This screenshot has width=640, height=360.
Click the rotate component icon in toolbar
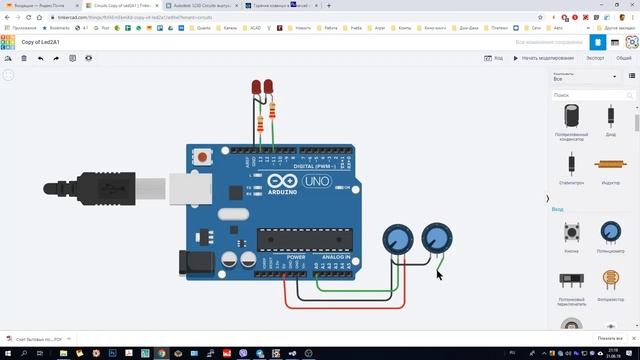click(8, 58)
